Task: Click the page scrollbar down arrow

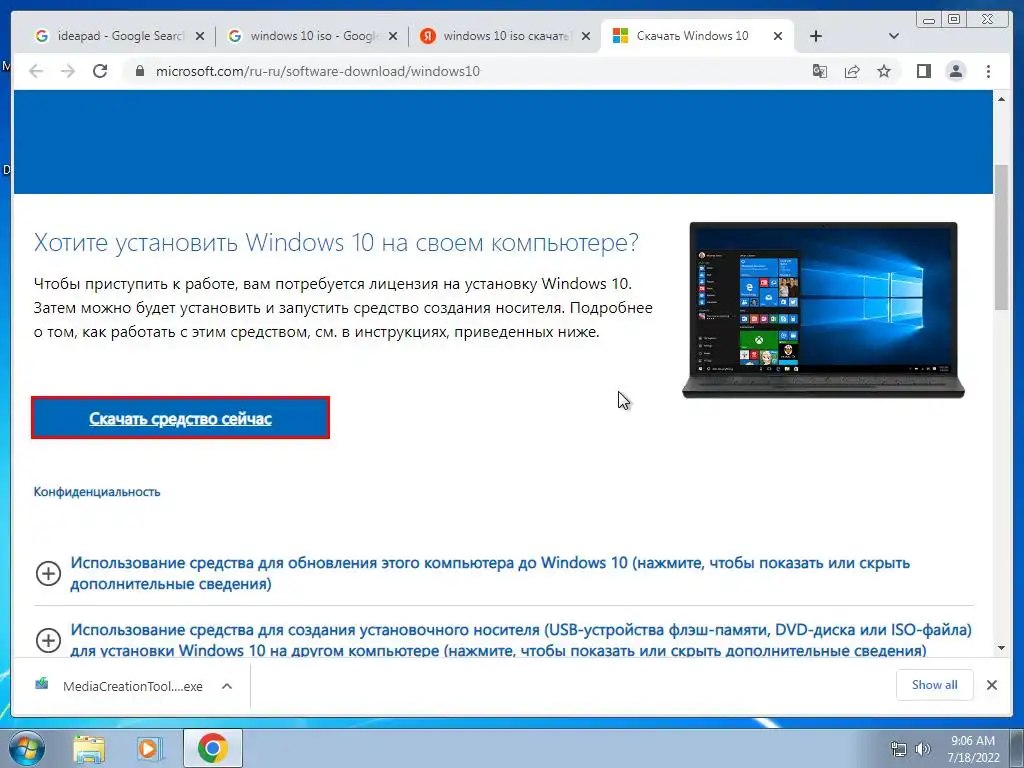Action: 1001,648
